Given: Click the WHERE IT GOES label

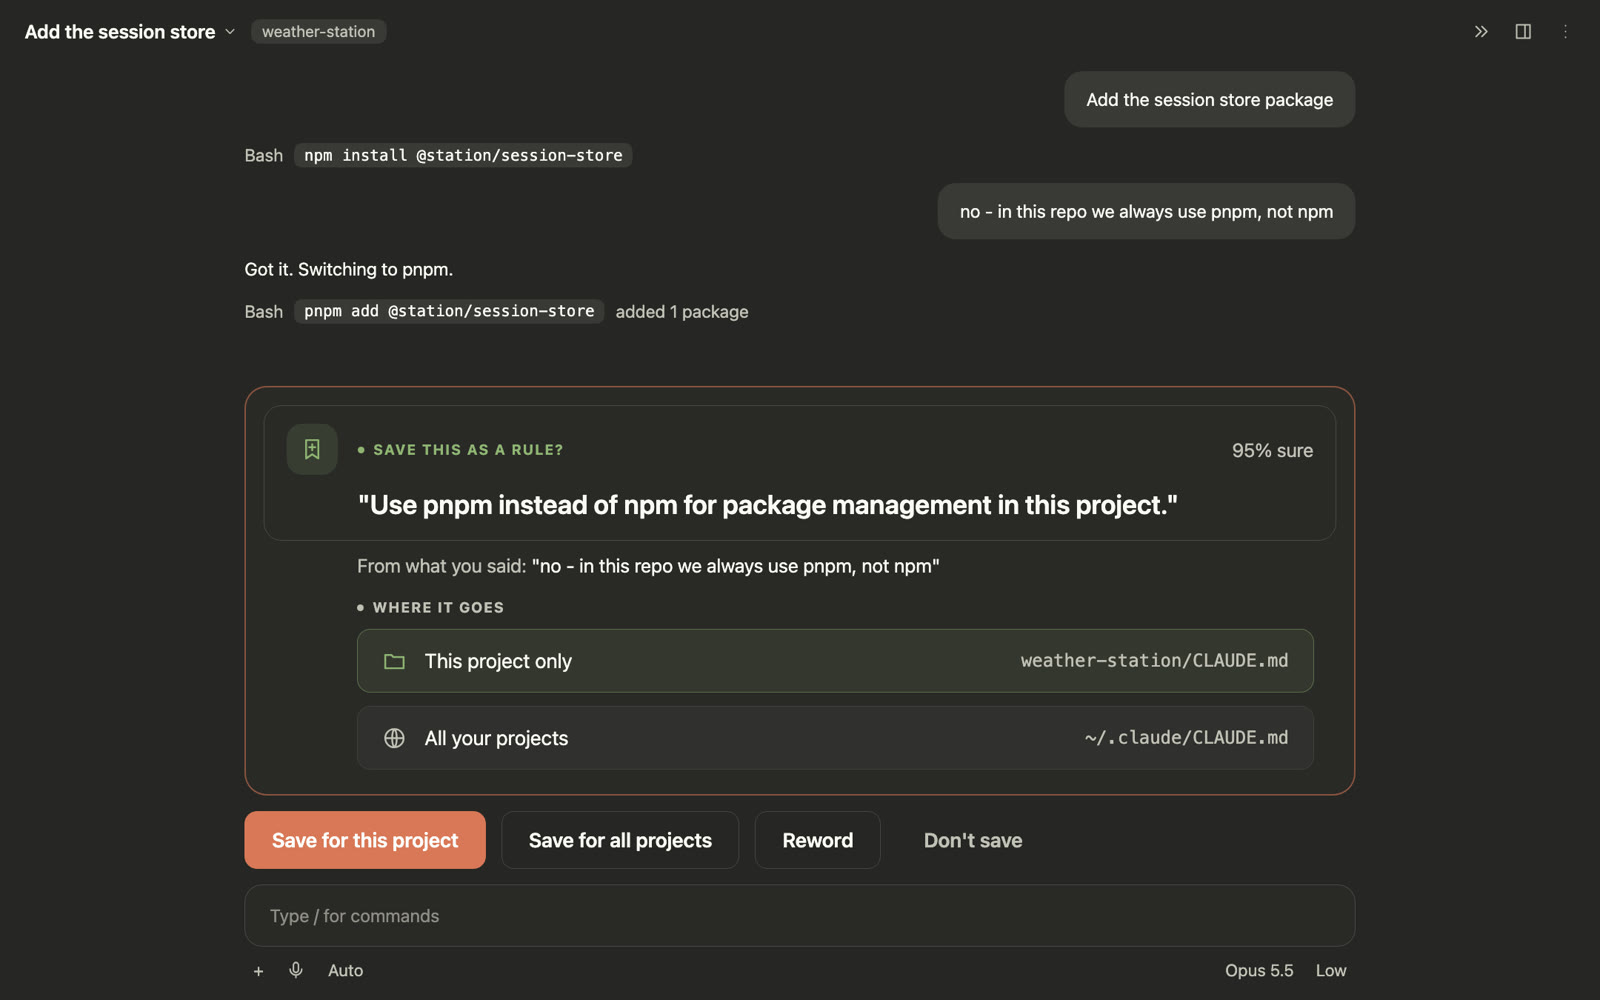Looking at the screenshot, I should pos(438,608).
